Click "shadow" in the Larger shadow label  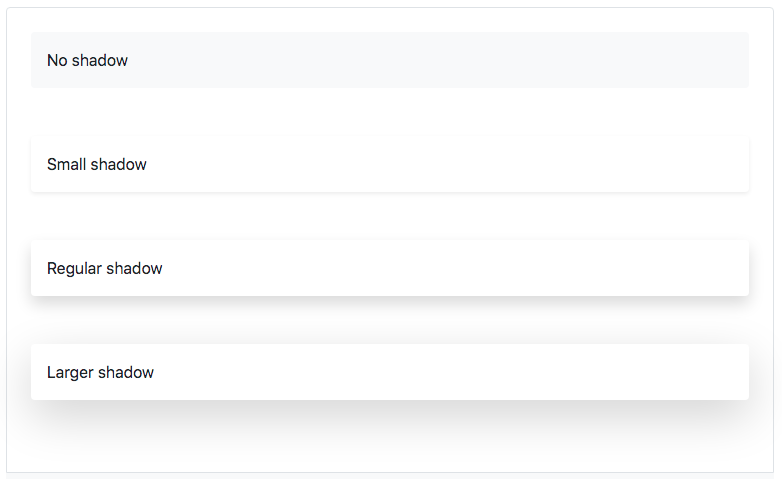pos(127,372)
